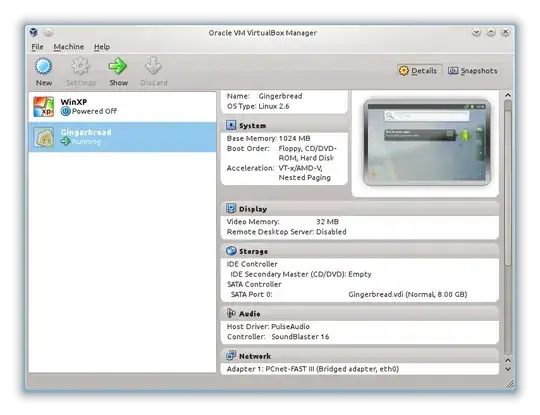The image size is (540, 415).
Task: Click the Gingerbread machine OS icon
Action: coord(43,137)
